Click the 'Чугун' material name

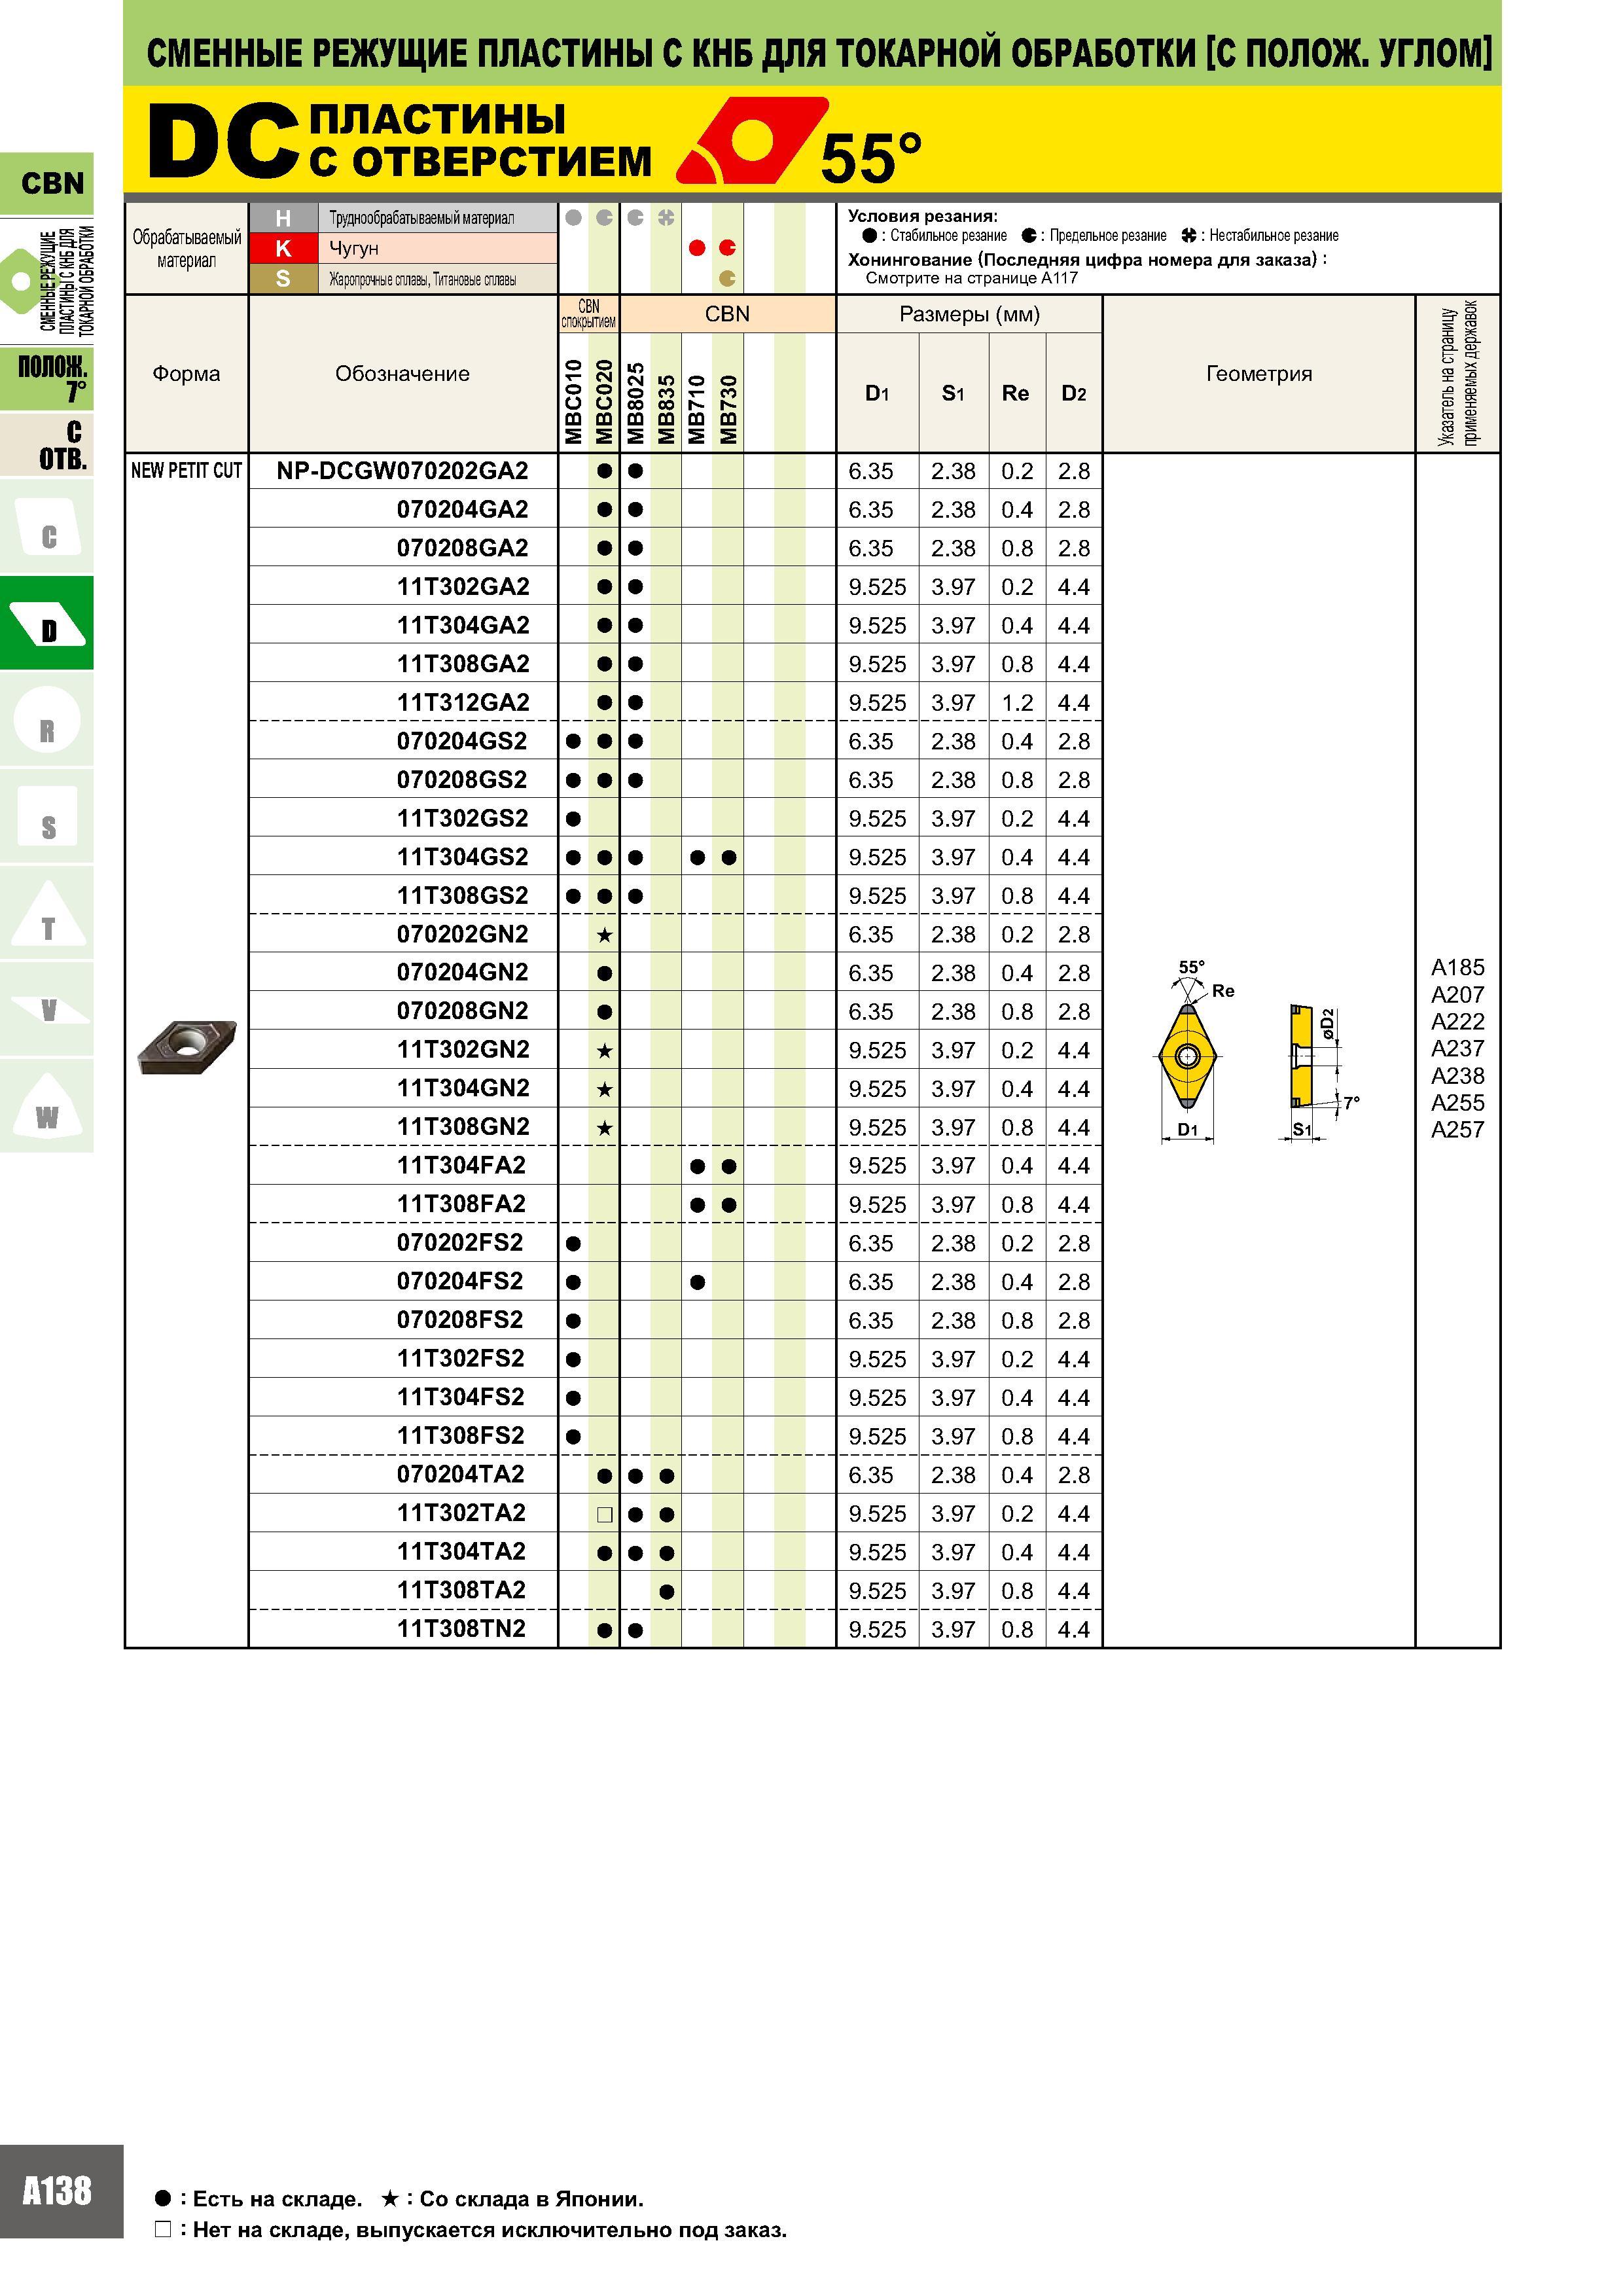354,249
